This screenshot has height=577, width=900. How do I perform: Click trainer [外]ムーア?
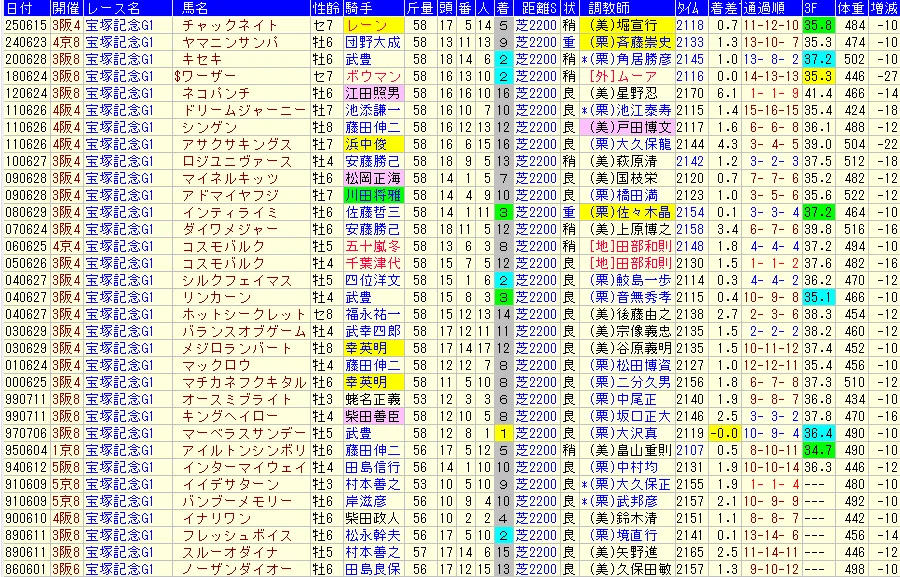(623, 76)
